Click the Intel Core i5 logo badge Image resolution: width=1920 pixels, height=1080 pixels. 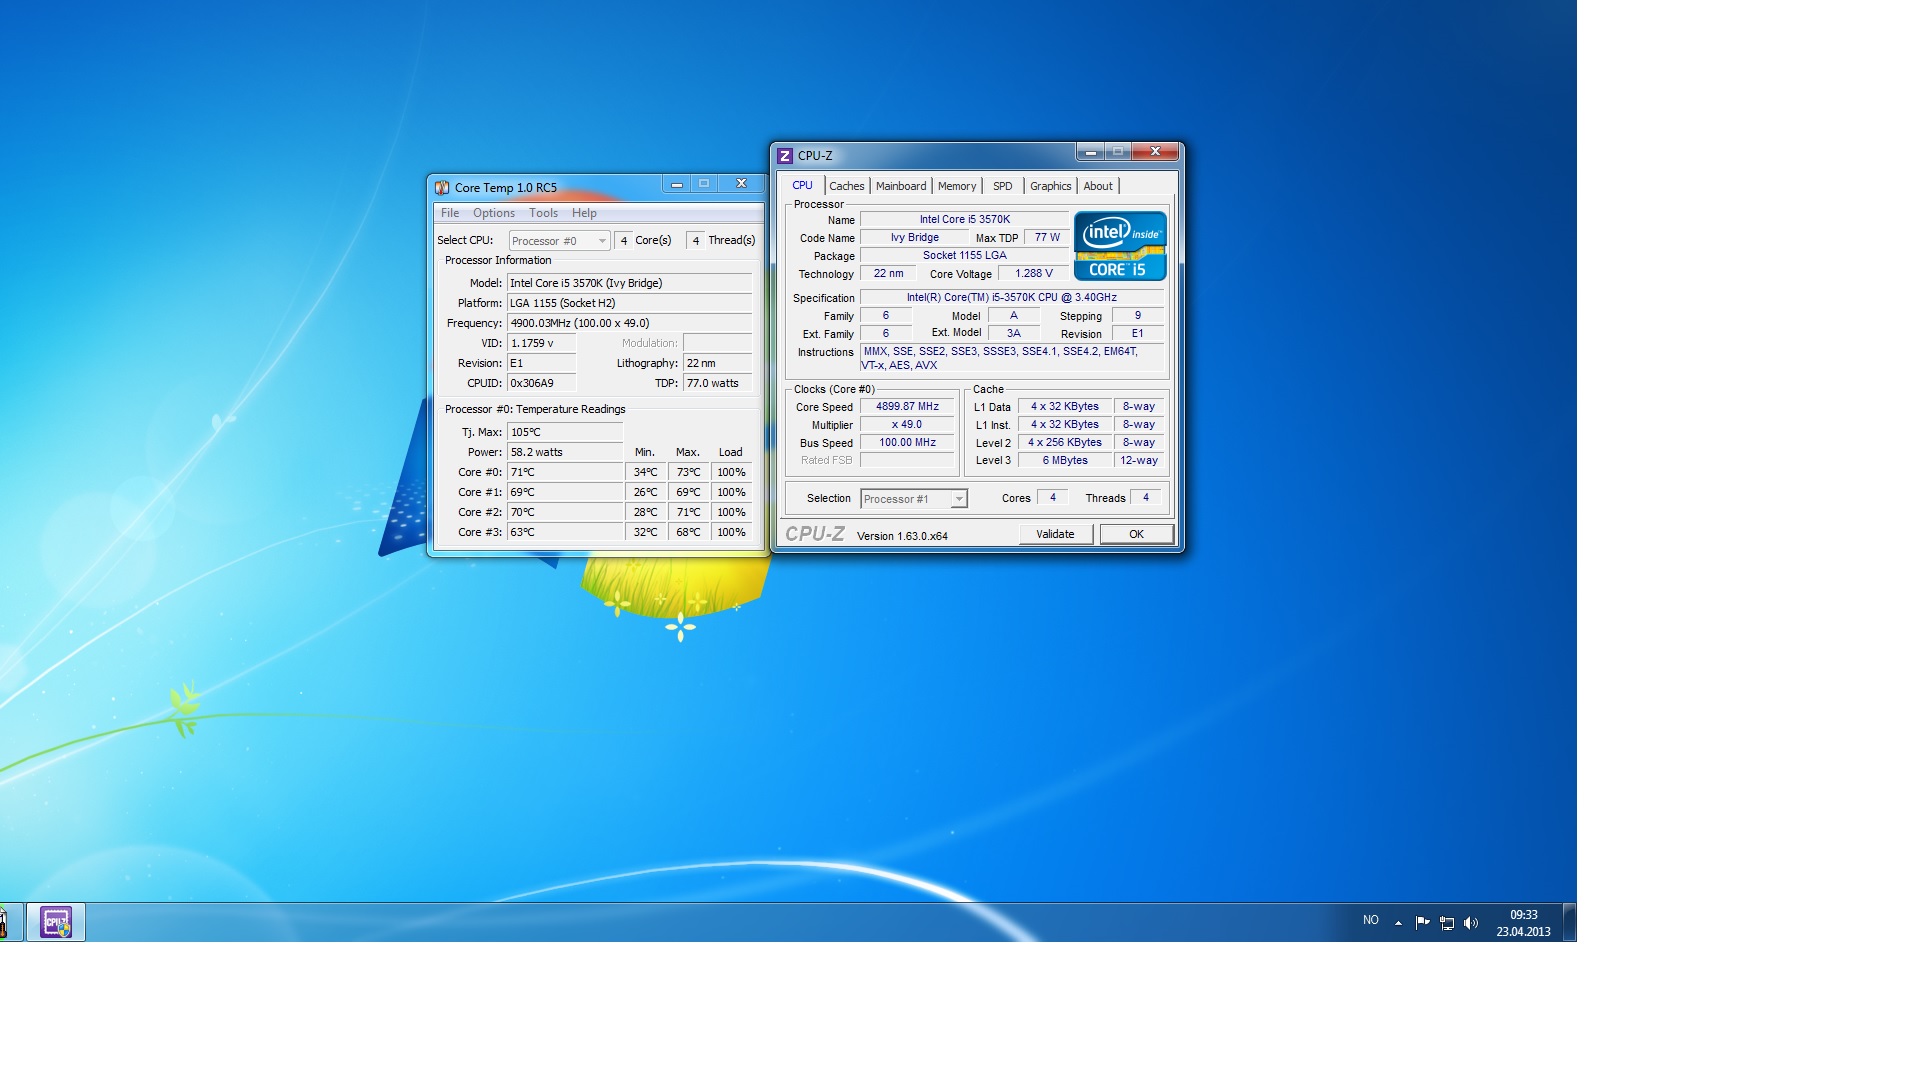tap(1120, 245)
